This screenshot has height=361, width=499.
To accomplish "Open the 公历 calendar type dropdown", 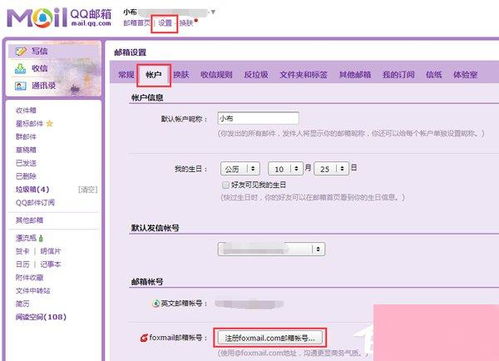I will coord(240,169).
